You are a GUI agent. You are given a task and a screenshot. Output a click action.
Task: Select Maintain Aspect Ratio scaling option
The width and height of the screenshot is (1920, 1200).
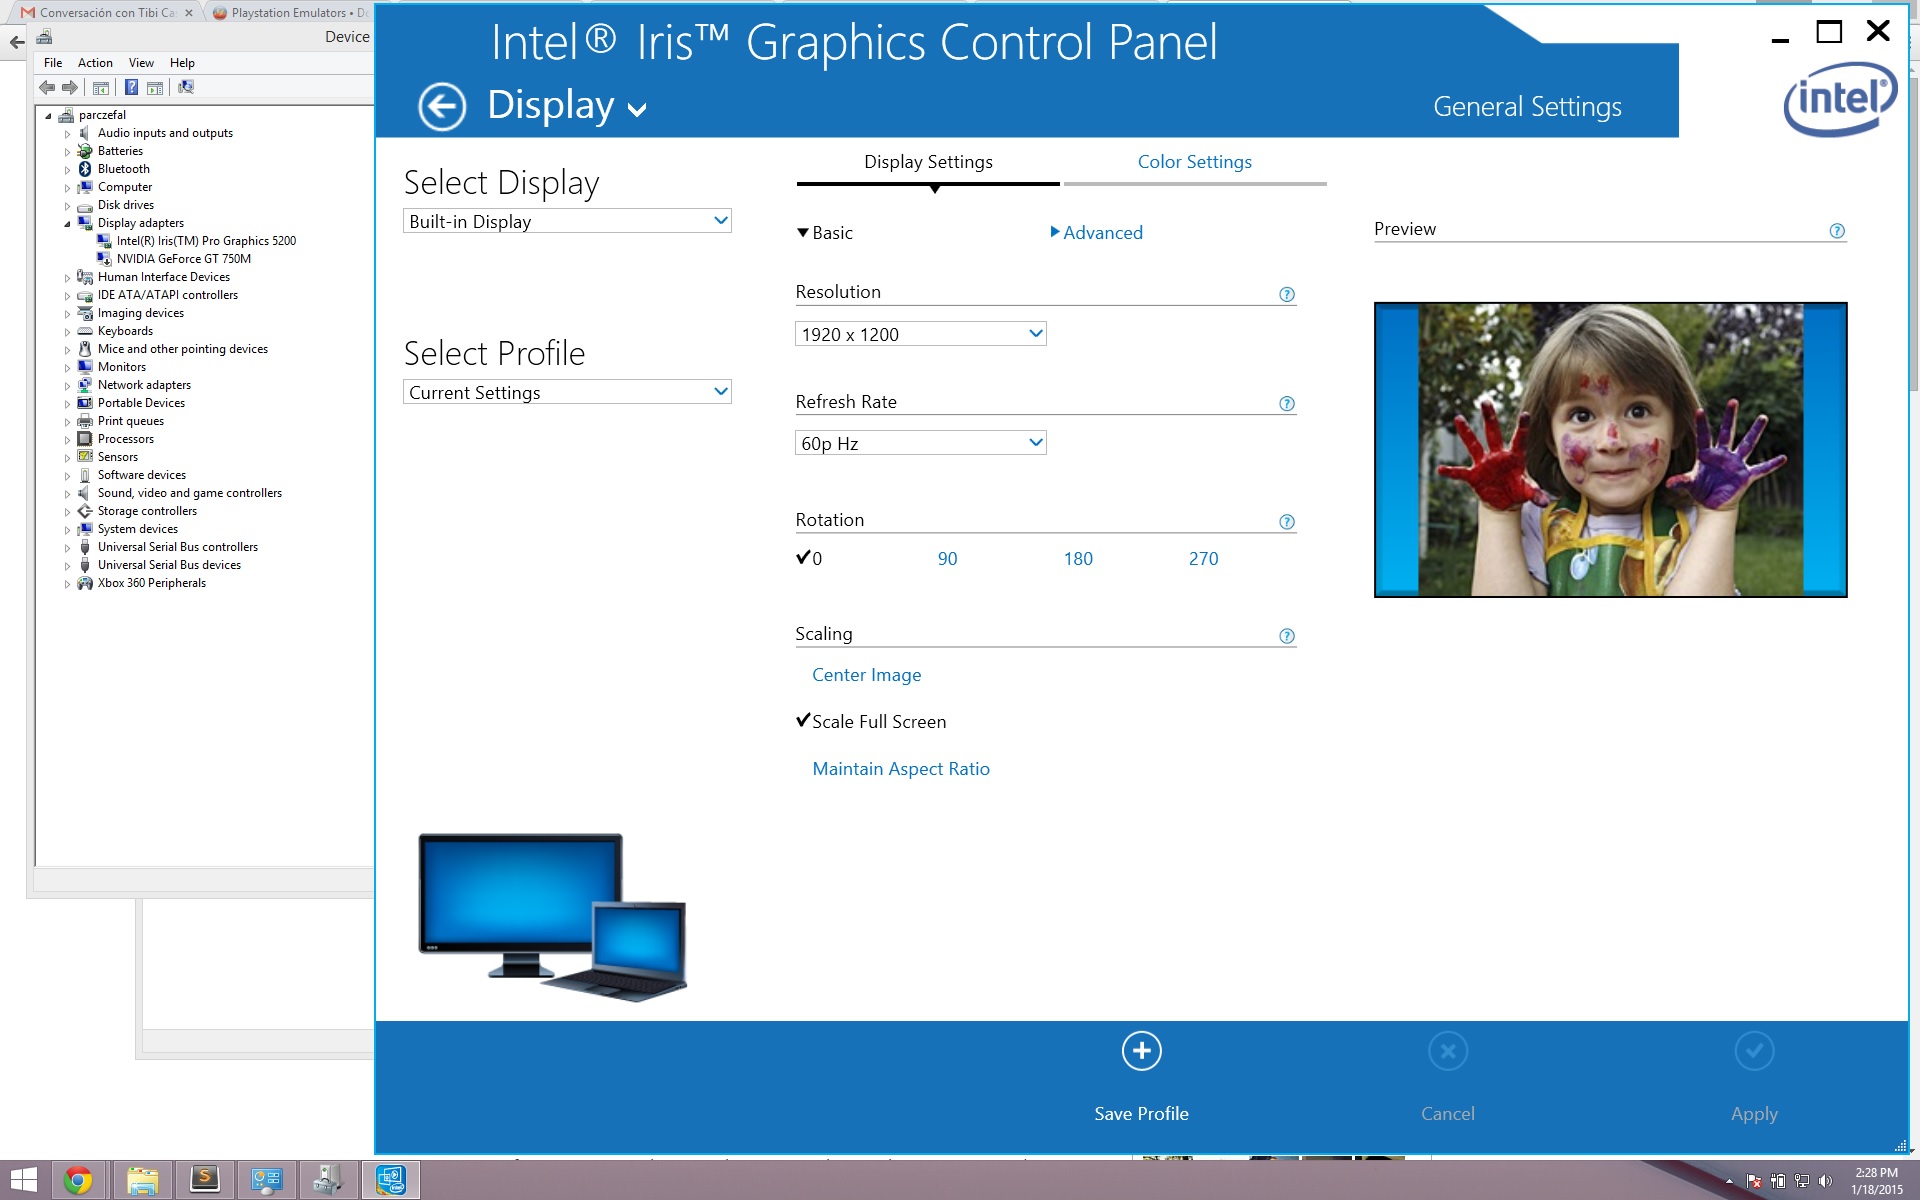coord(901,769)
